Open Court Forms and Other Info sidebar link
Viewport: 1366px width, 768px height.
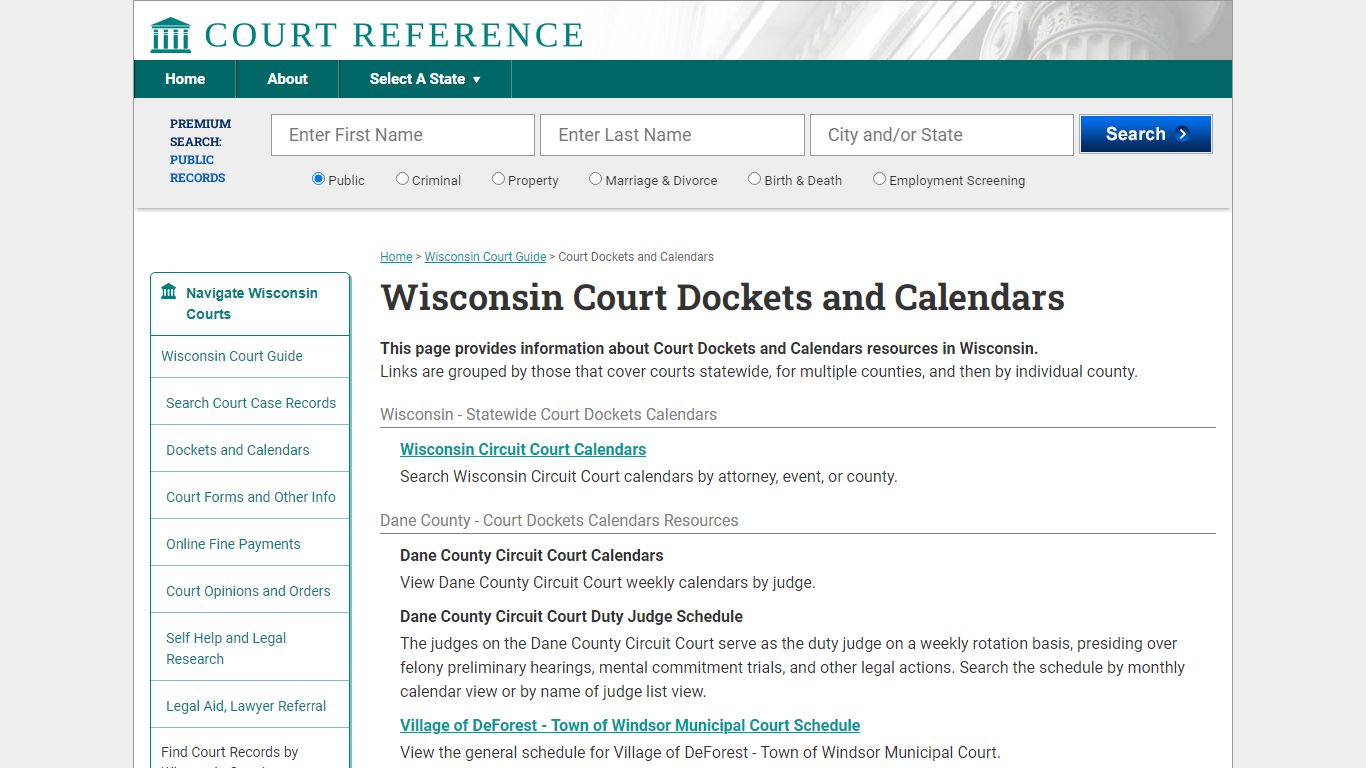251,497
